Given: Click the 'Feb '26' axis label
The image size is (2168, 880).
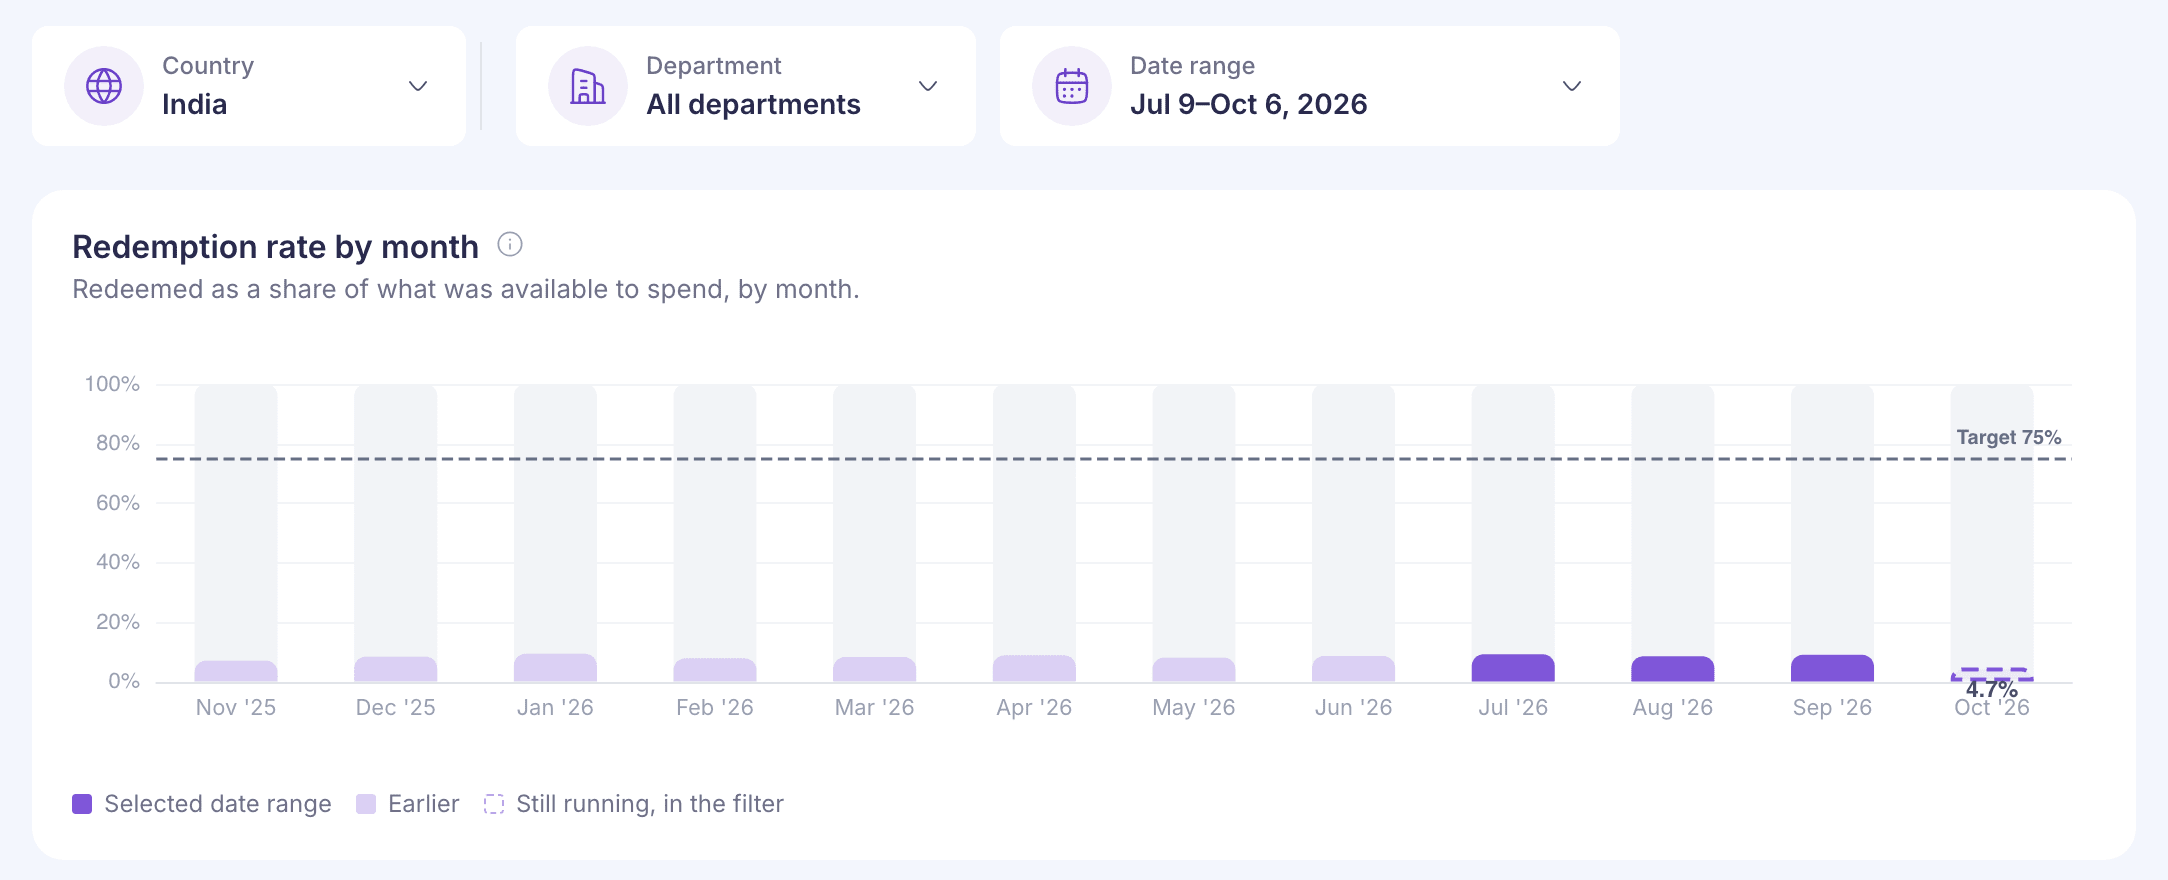Looking at the screenshot, I should coord(715,707).
